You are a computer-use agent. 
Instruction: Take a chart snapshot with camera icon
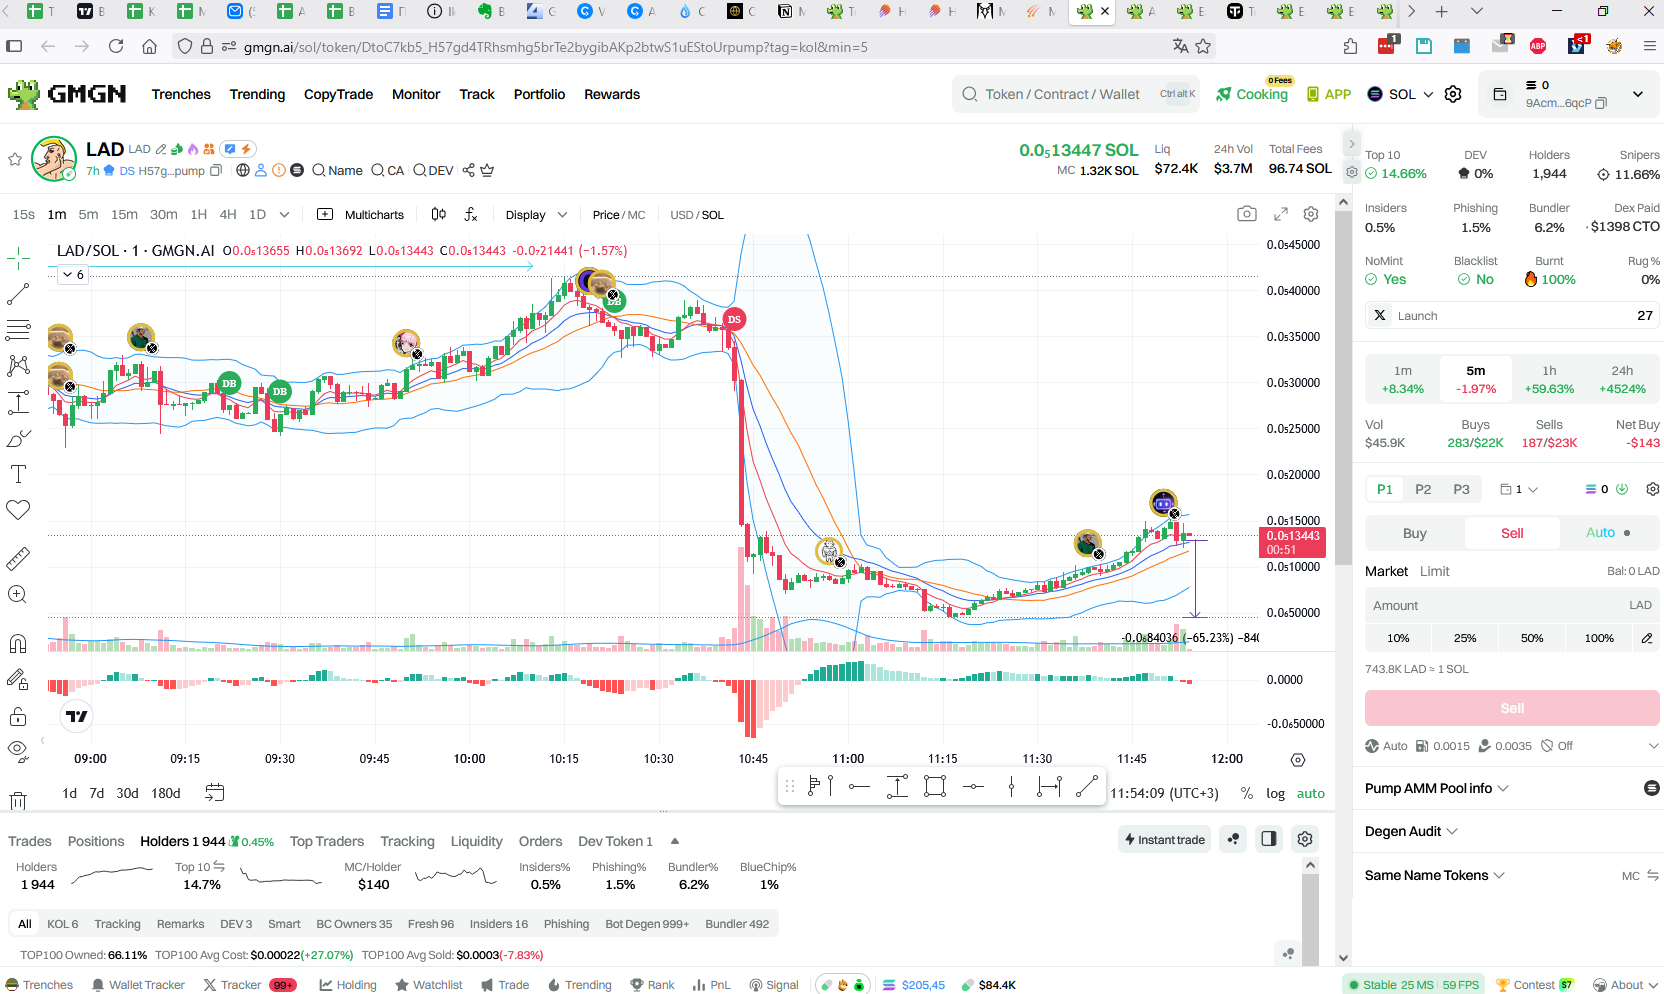1247,214
